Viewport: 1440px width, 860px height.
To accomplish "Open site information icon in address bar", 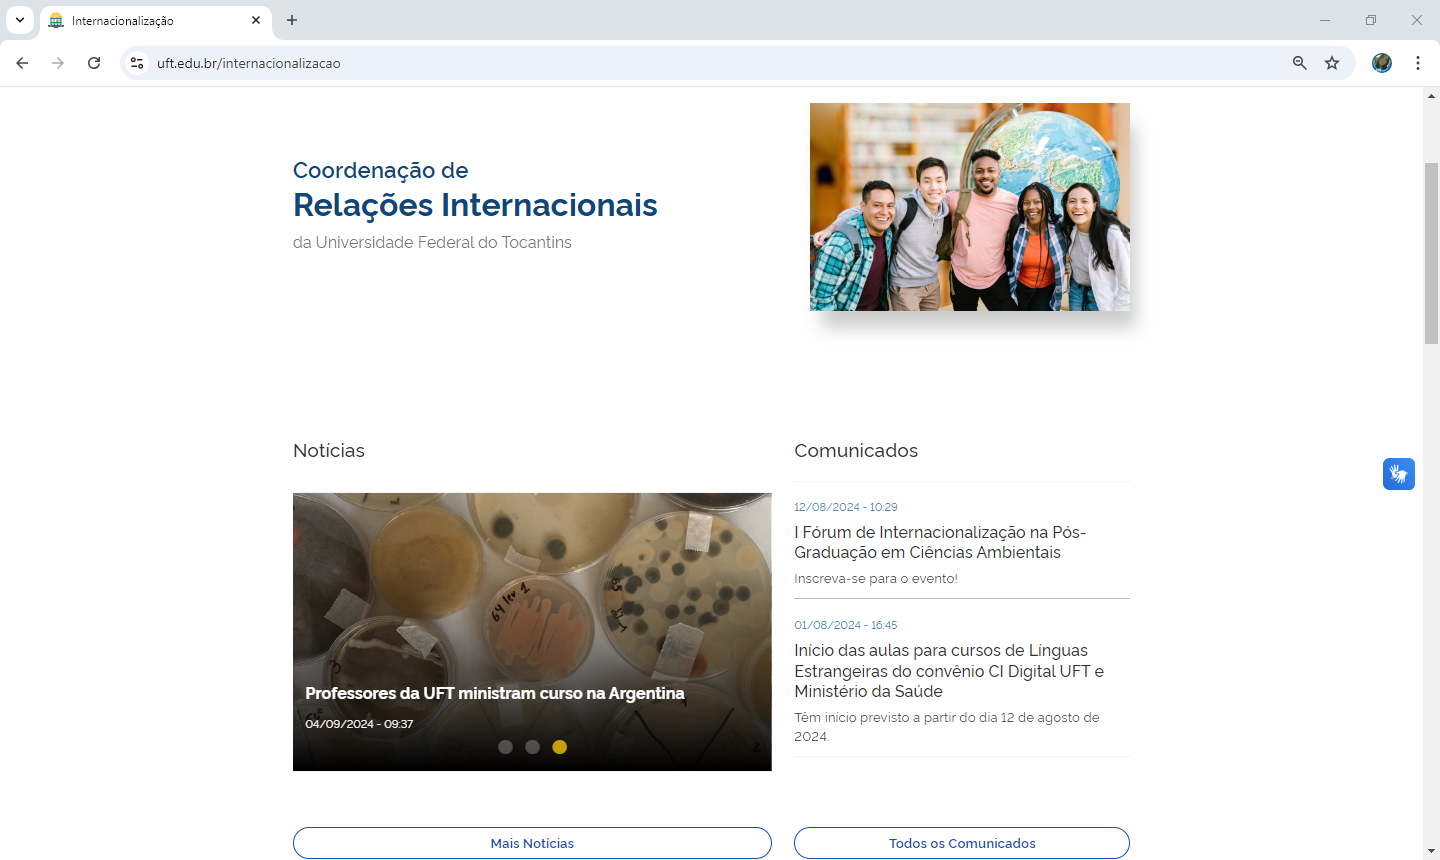I will point(137,63).
